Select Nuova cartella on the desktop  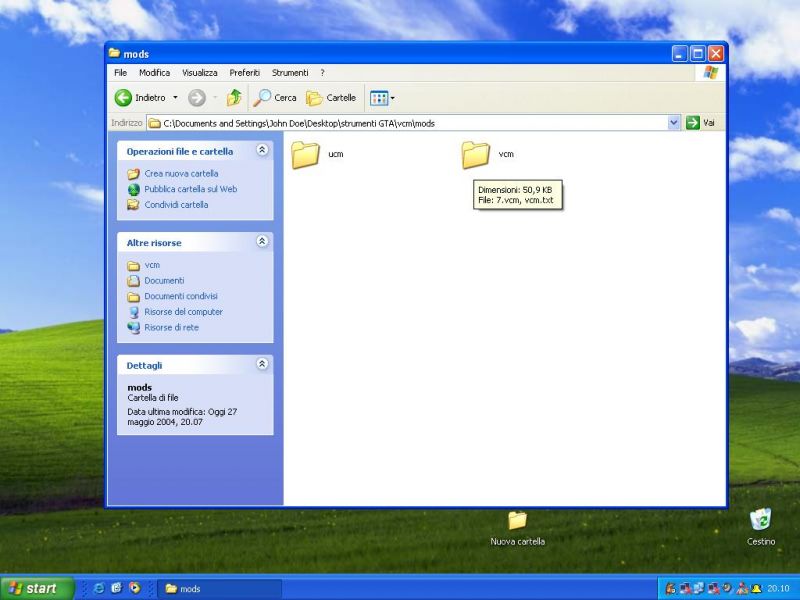point(517,529)
